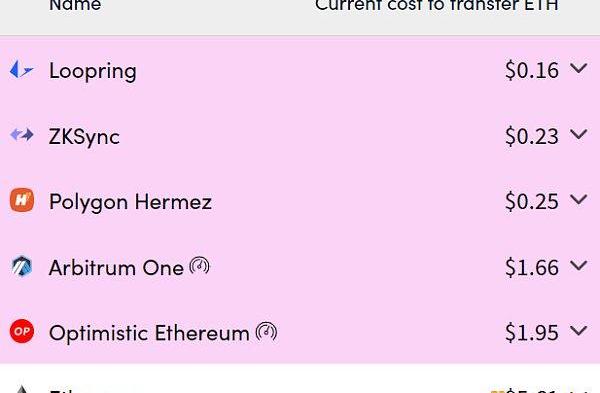Click the Loopring logo icon

(21, 70)
